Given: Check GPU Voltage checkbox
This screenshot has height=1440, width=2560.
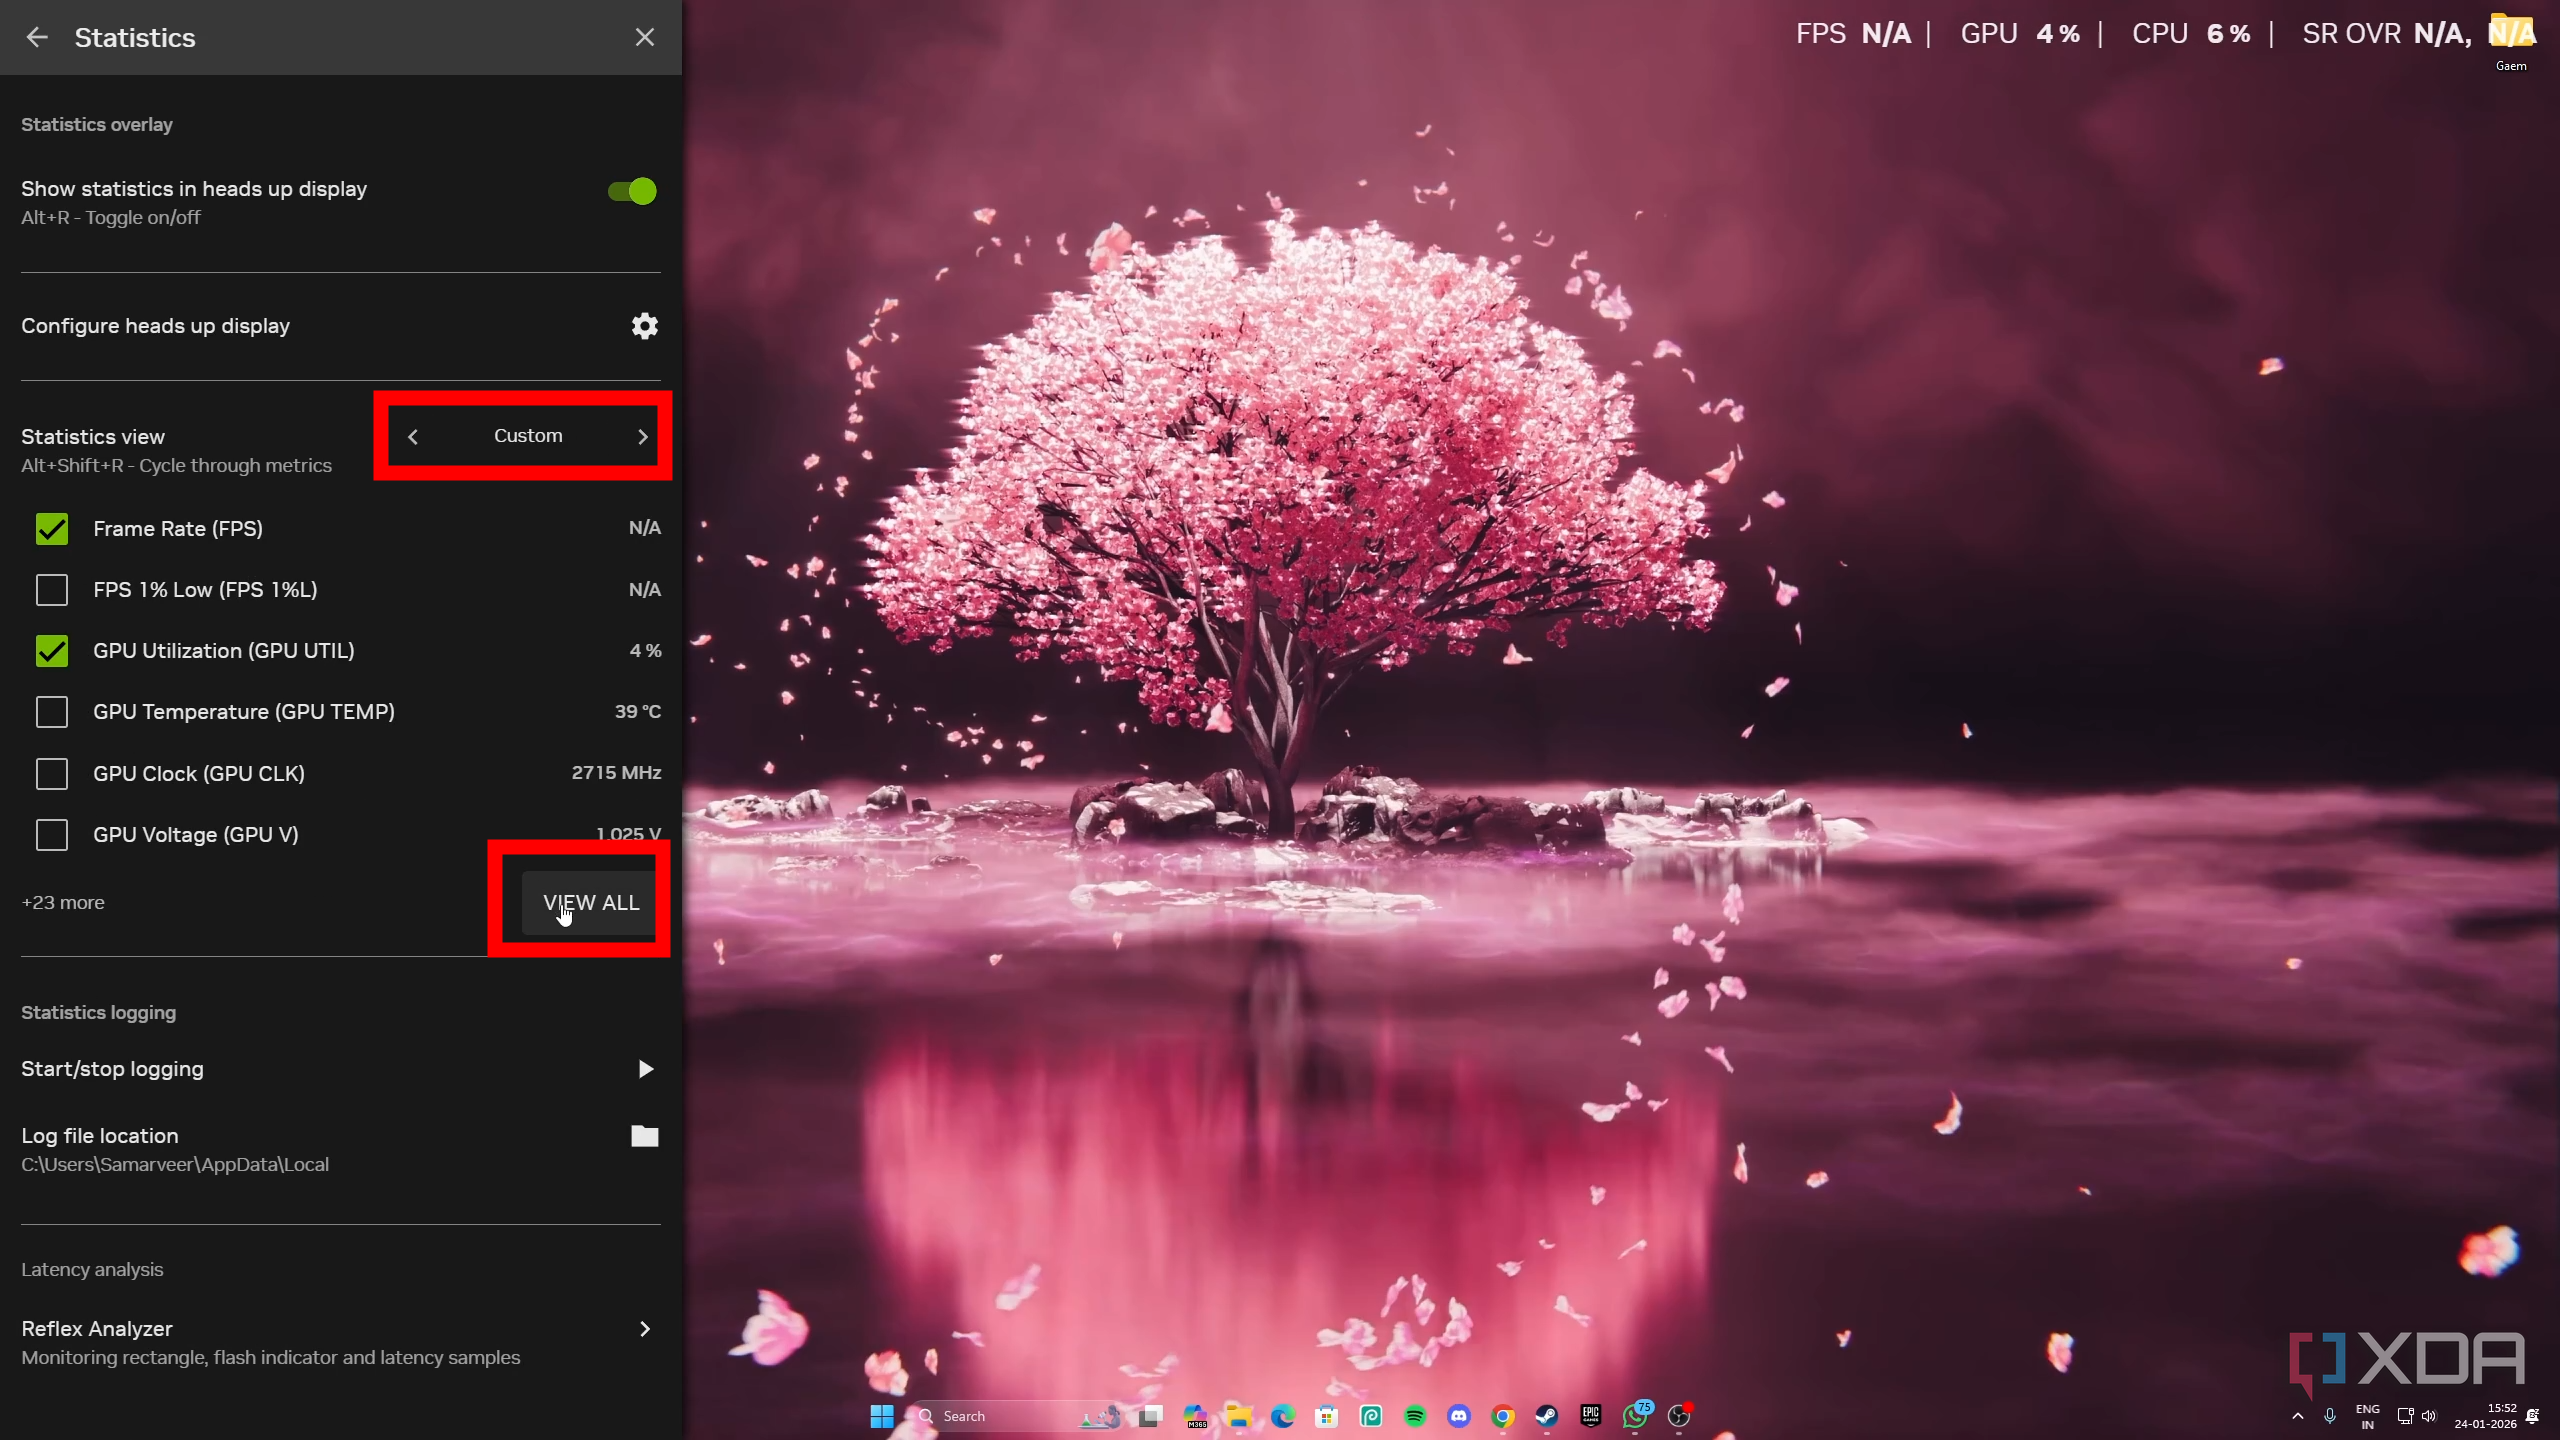Looking at the screenshot, I should pyautogui.click(x=52, y=834).
